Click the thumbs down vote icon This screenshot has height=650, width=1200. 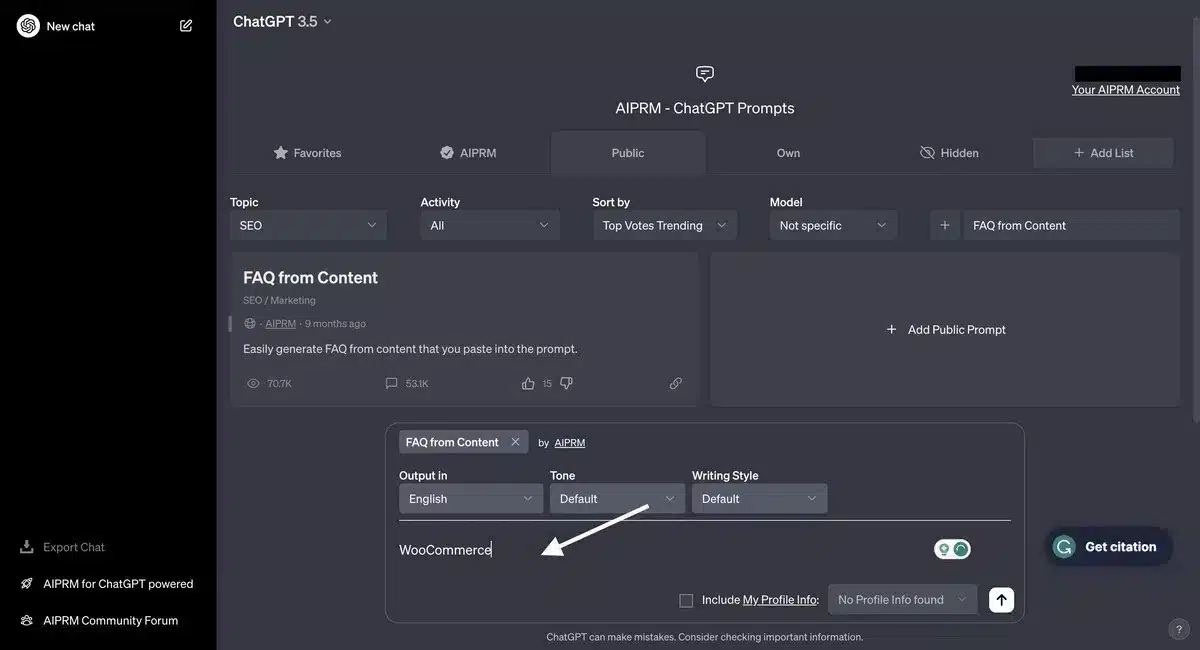(x=566, y=383)
